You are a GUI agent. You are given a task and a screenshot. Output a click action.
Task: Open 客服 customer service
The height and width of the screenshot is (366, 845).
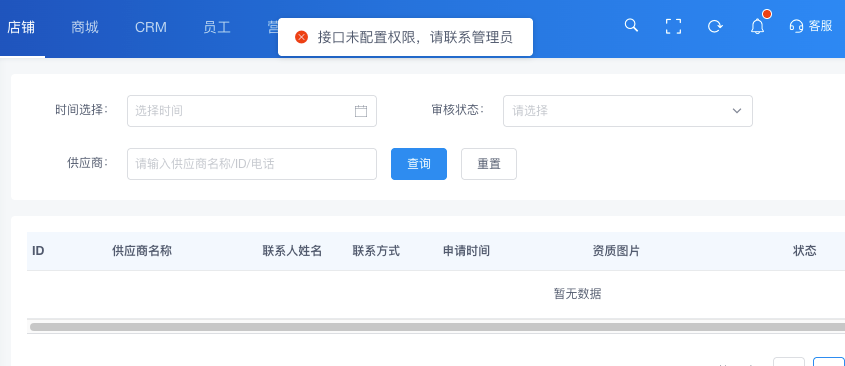[811, 26]
